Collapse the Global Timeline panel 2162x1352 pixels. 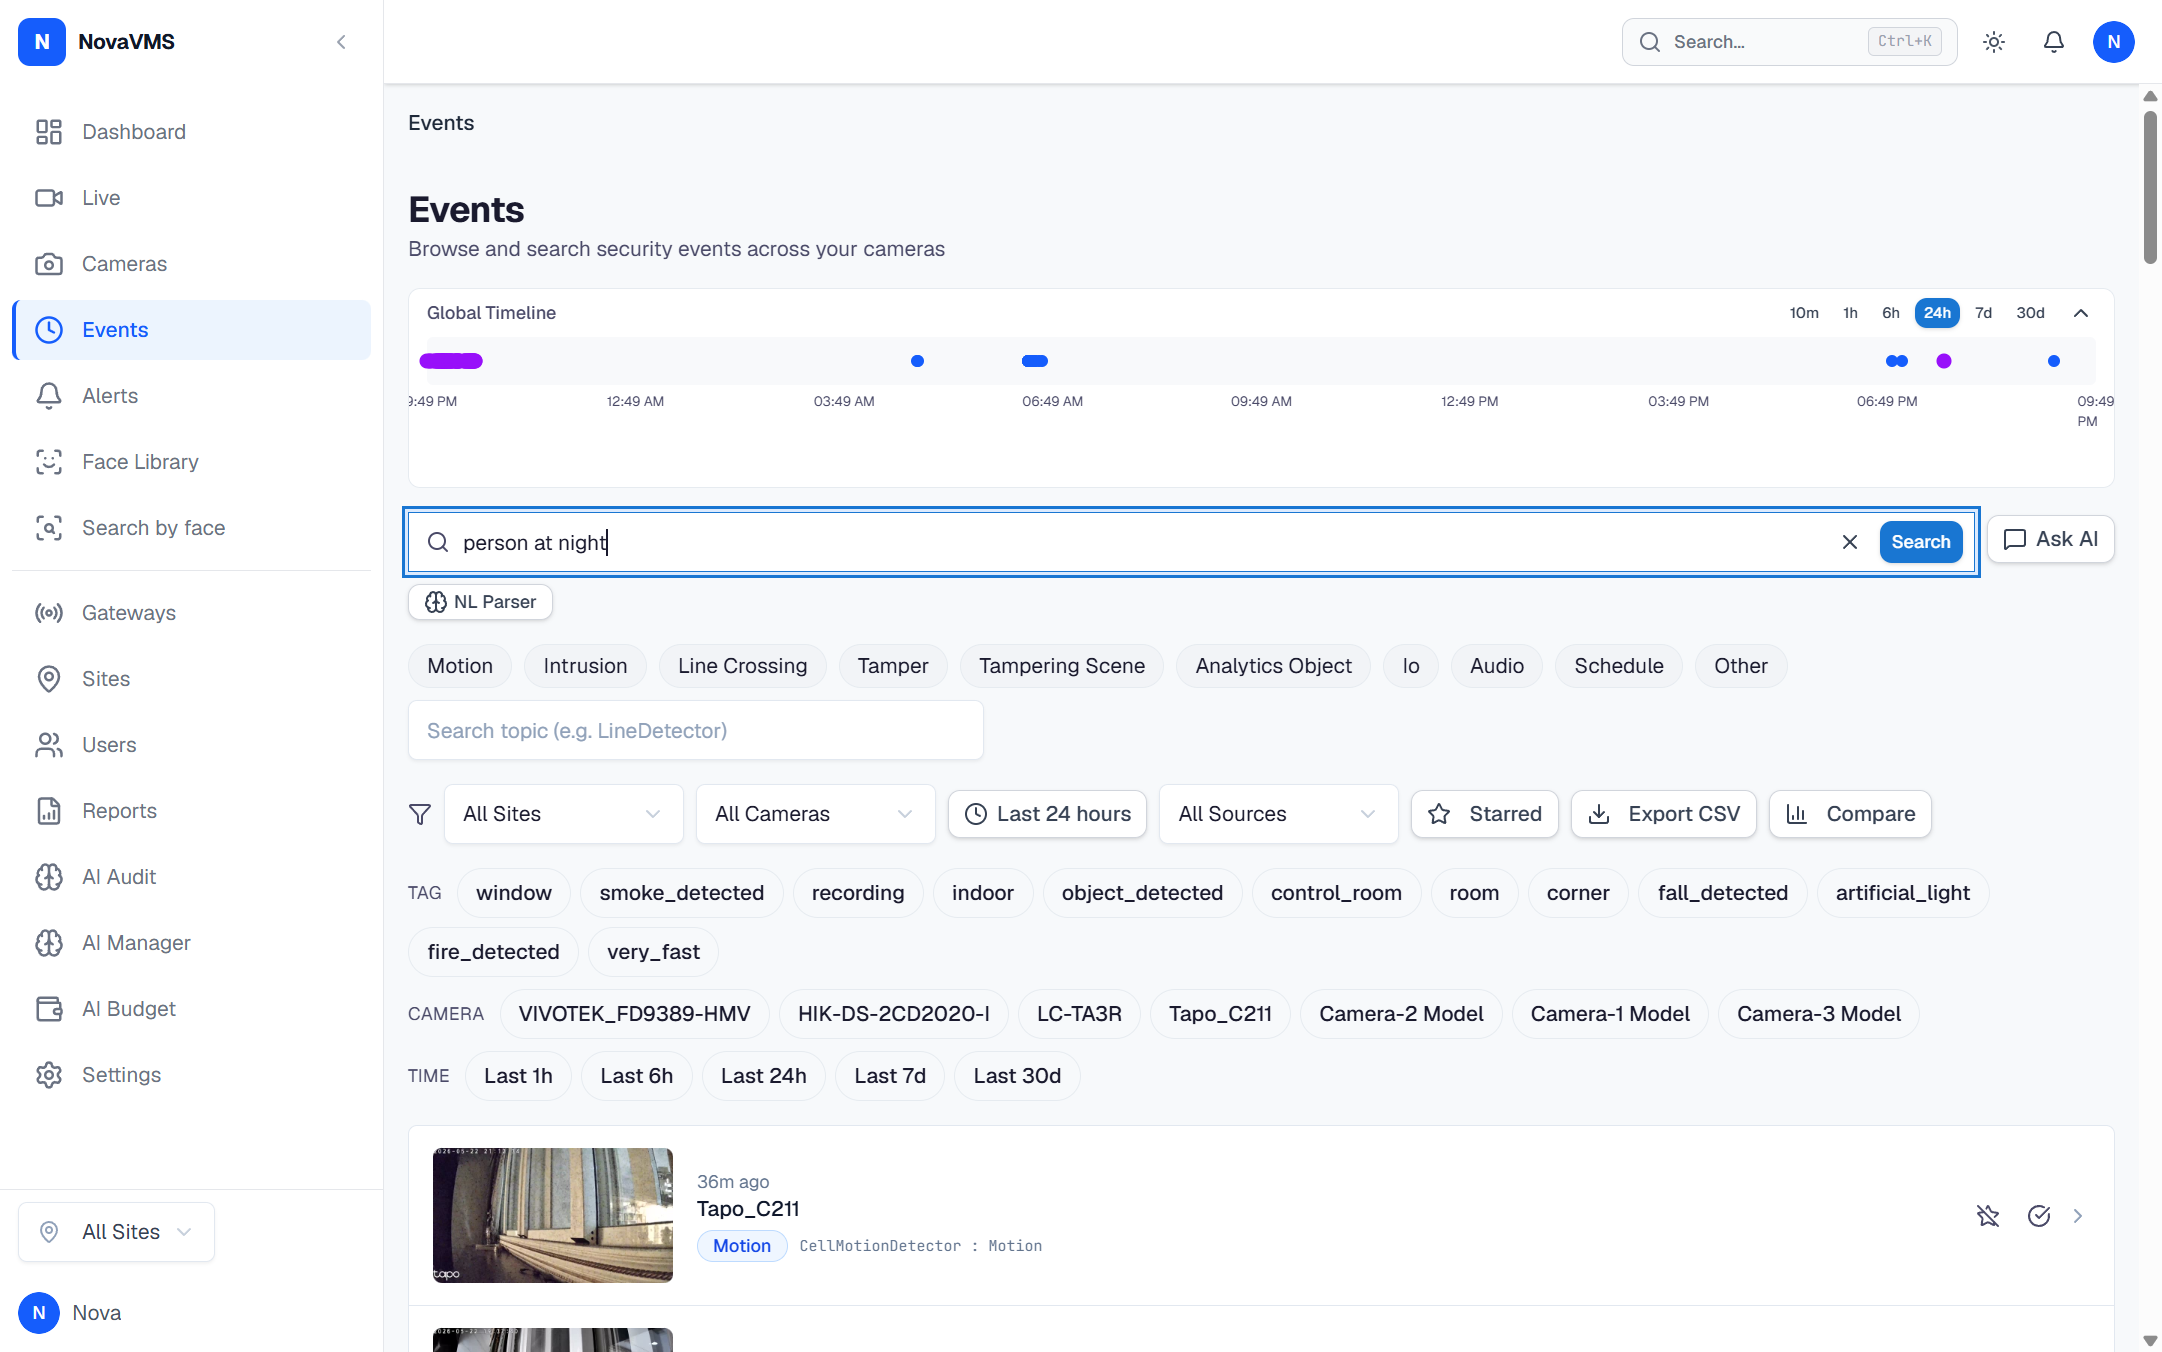(2081, 313)
